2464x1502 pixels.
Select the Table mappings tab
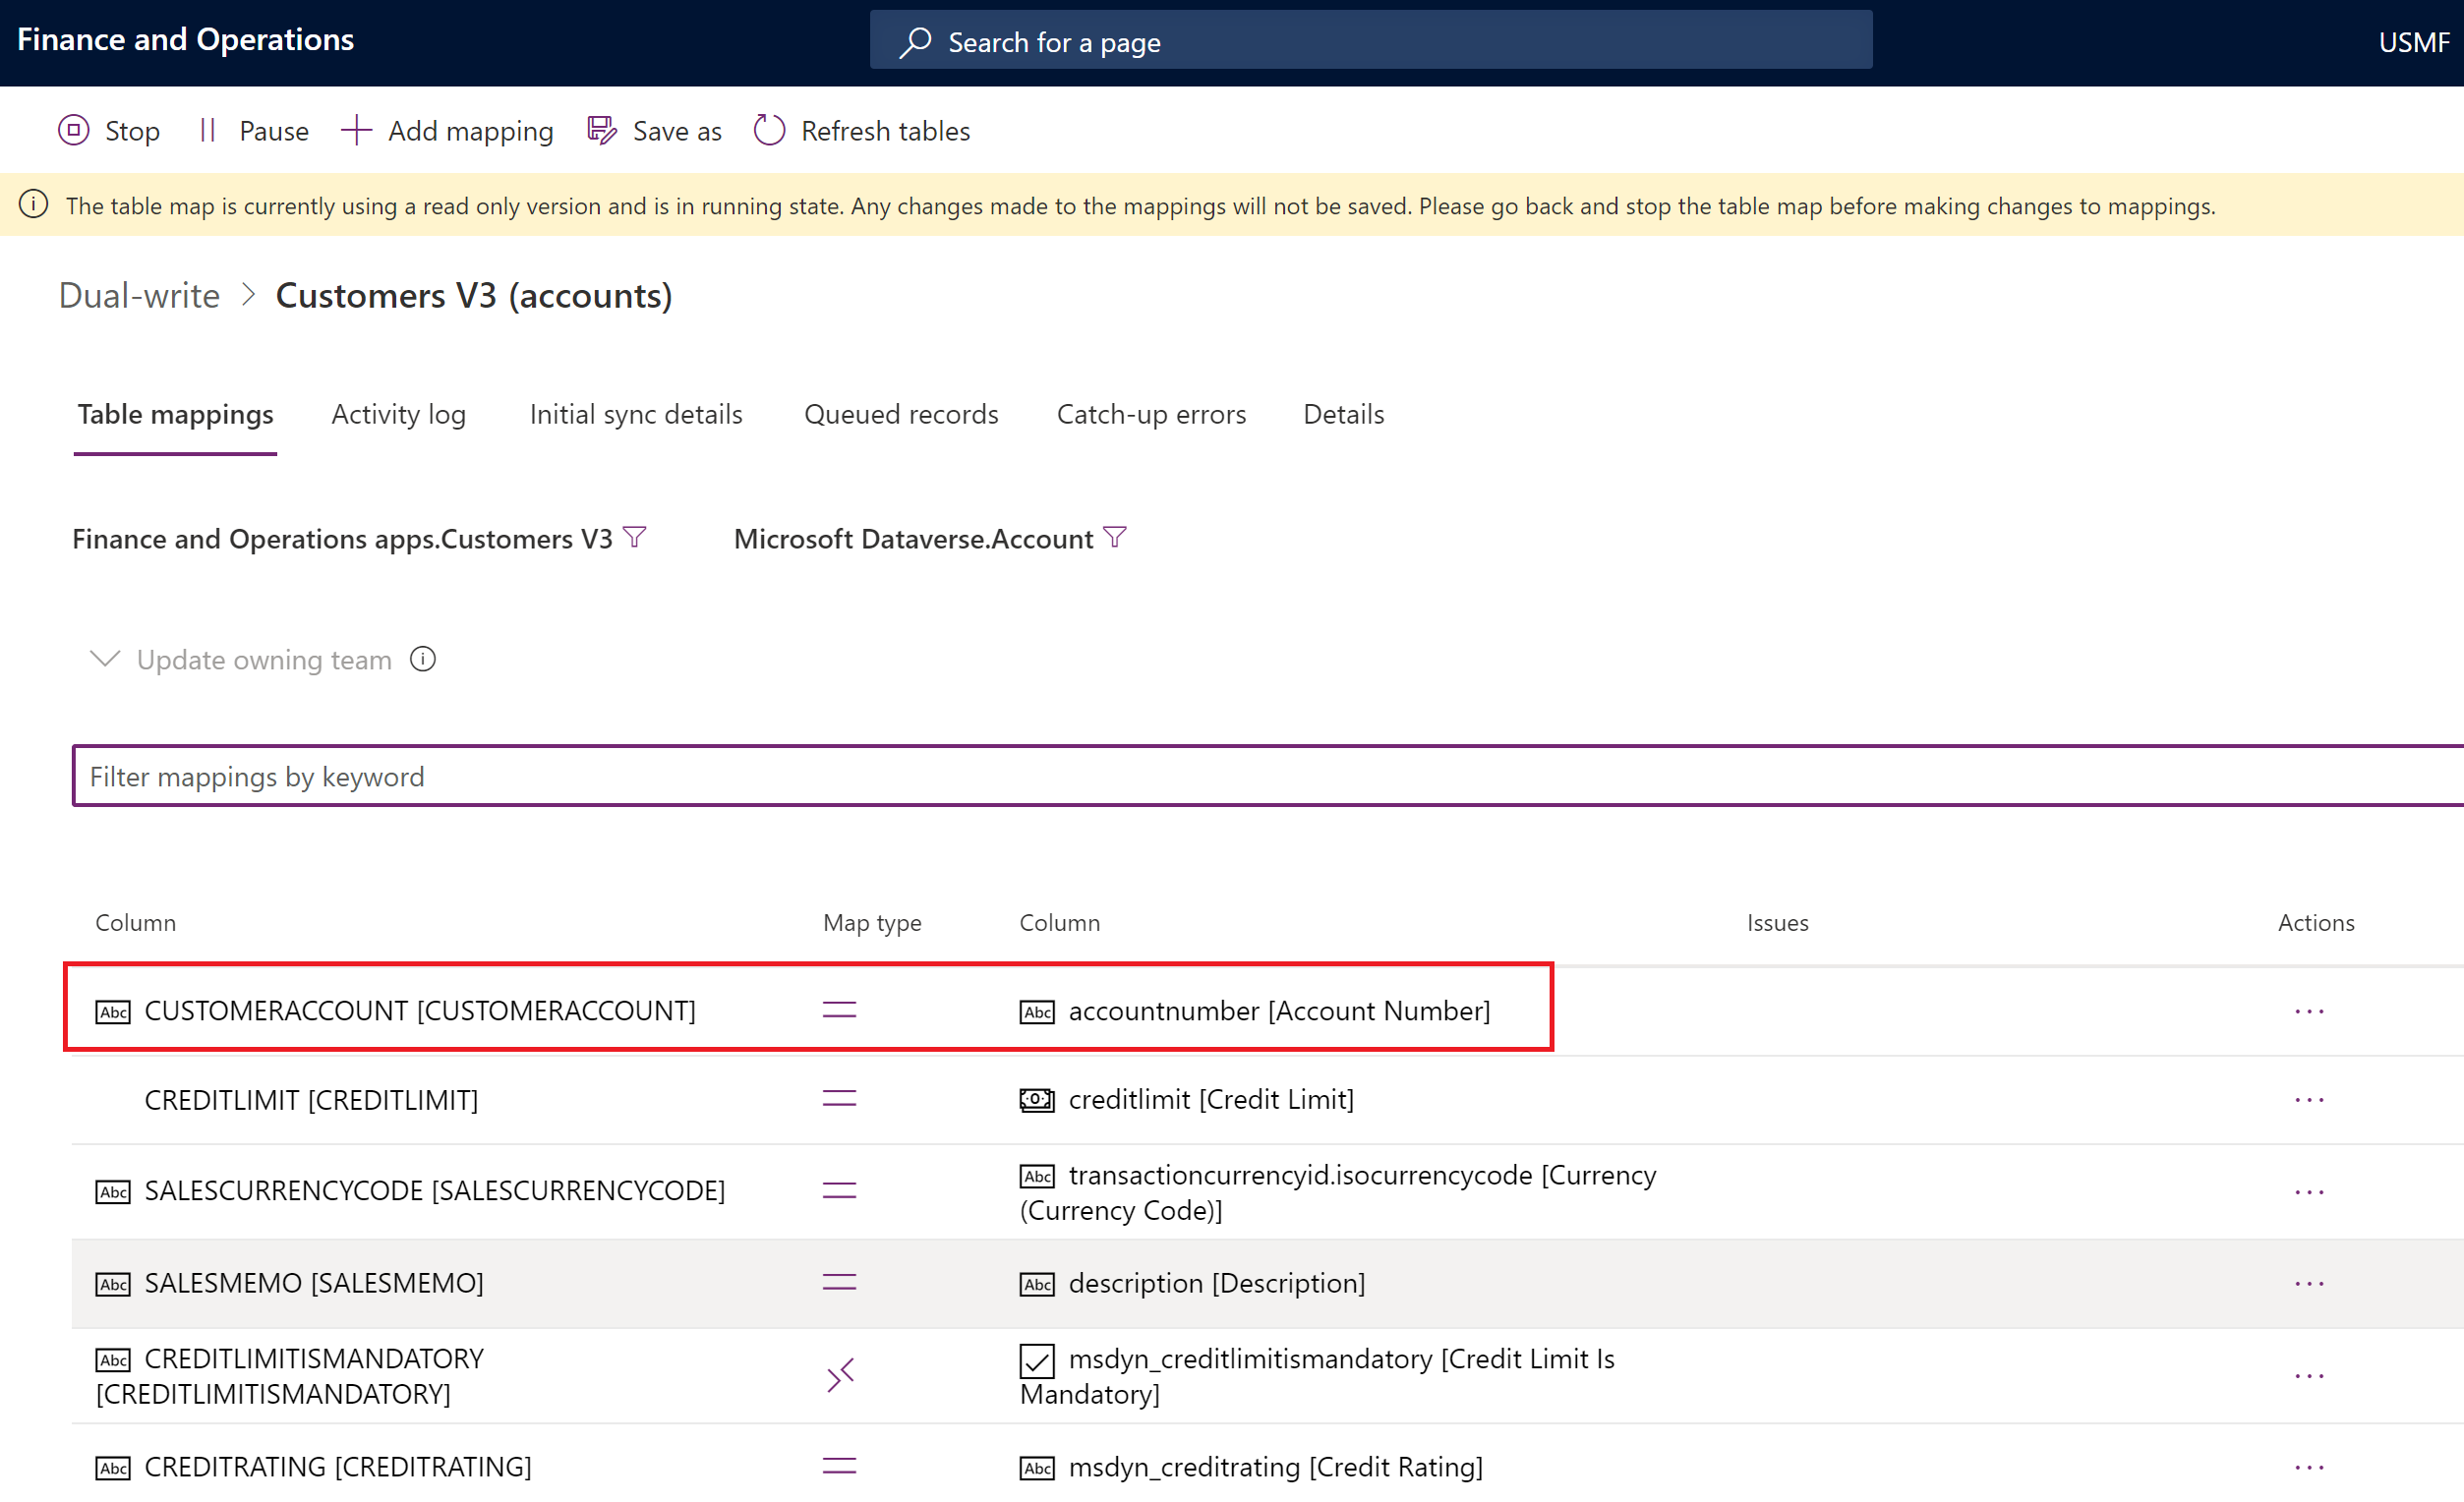tap(175, 414)
